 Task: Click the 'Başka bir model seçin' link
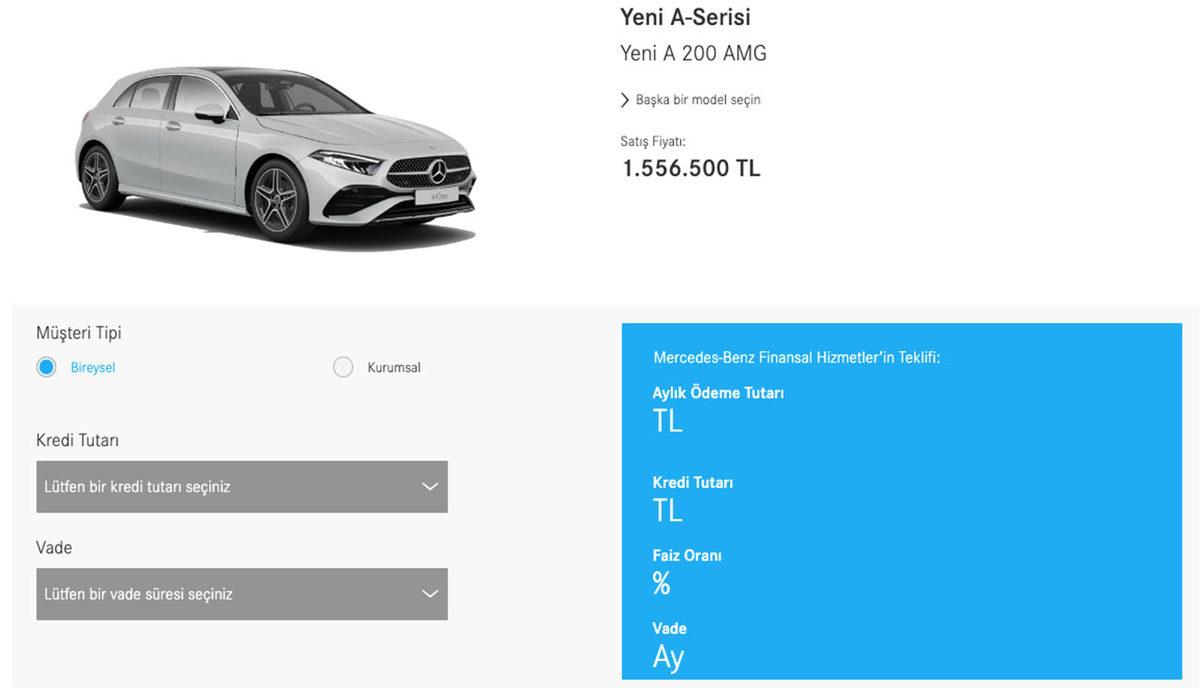coord(697,99)
